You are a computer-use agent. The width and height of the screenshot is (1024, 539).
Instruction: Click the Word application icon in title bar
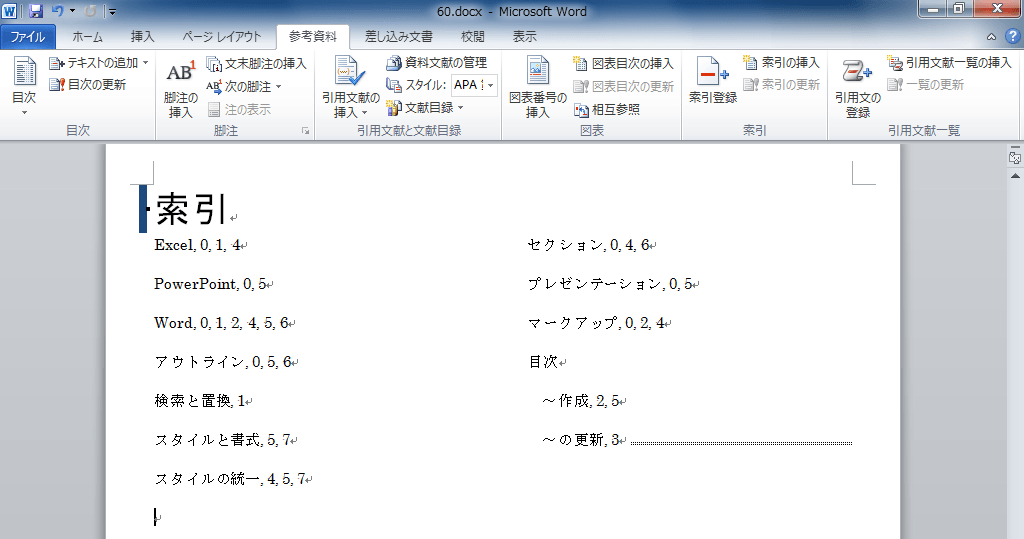coord(10,11)
